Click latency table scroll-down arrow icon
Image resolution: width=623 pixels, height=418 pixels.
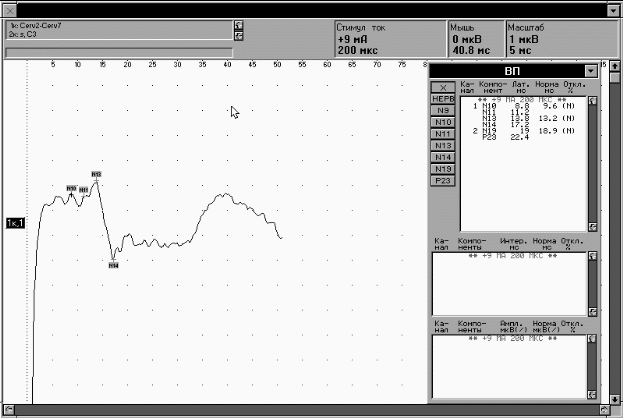[x=592, y=227]
